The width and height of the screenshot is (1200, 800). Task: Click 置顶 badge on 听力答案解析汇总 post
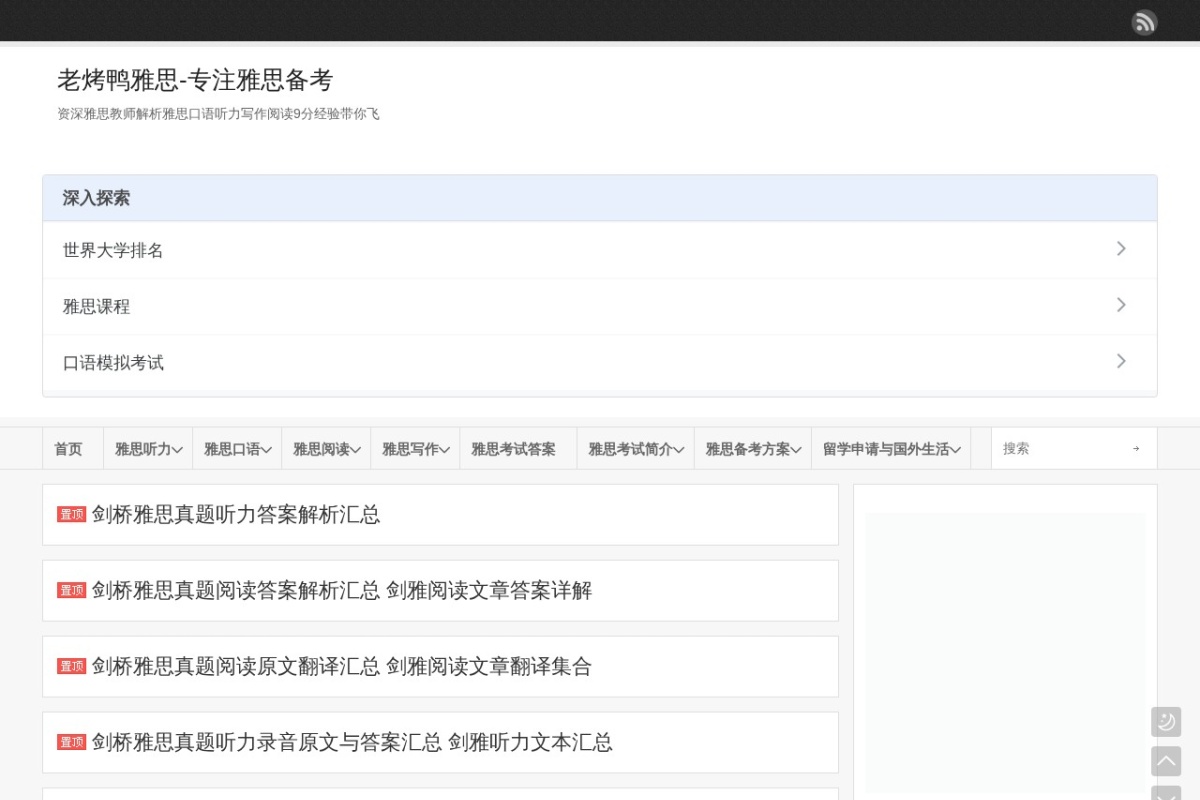[72, 514]
